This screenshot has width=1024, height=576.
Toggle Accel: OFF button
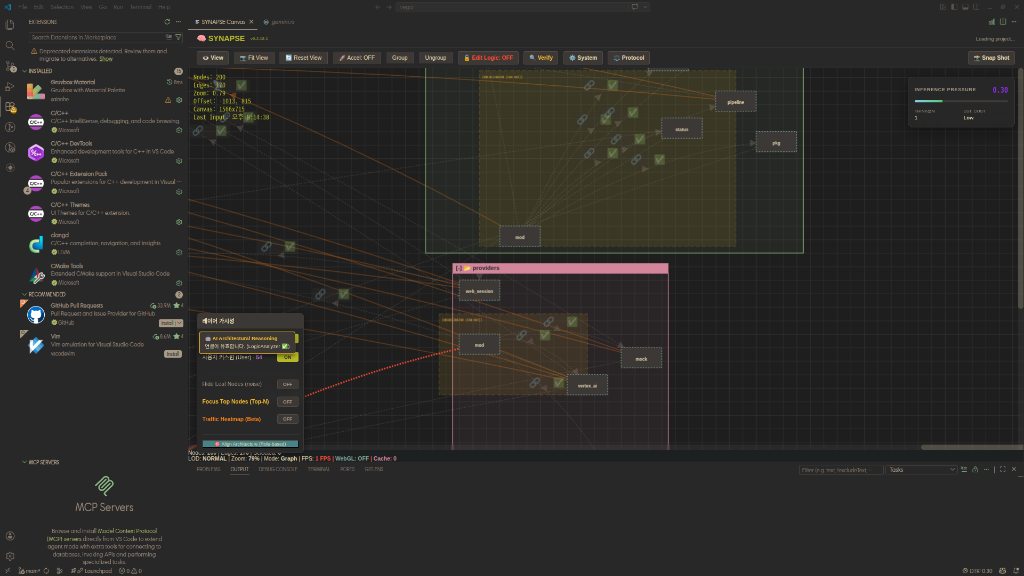click(357, 57)
